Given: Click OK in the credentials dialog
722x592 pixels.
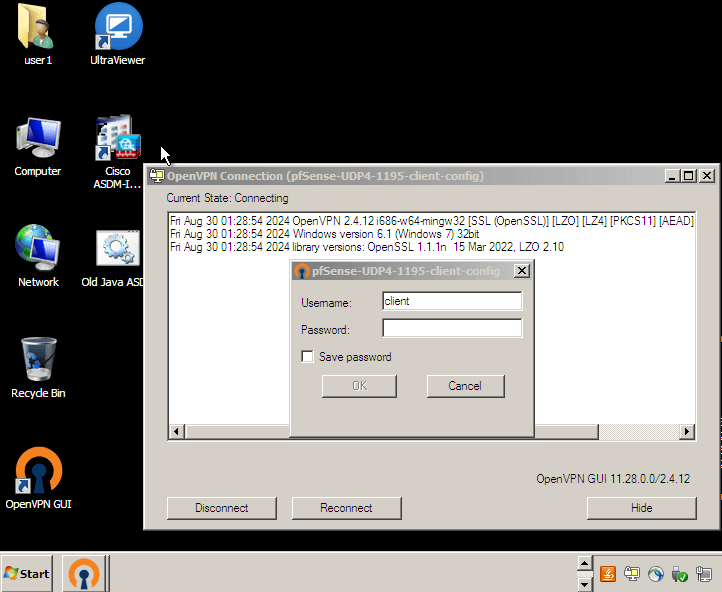Looking at the screenshot, I should (359, 386).
